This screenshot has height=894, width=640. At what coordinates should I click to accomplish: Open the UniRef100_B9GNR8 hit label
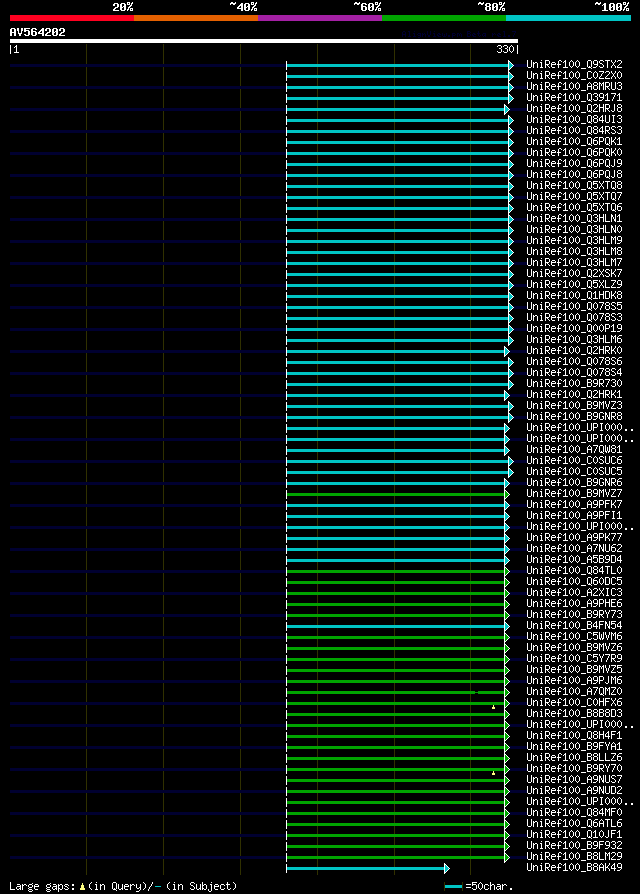(x=574, y=416)
